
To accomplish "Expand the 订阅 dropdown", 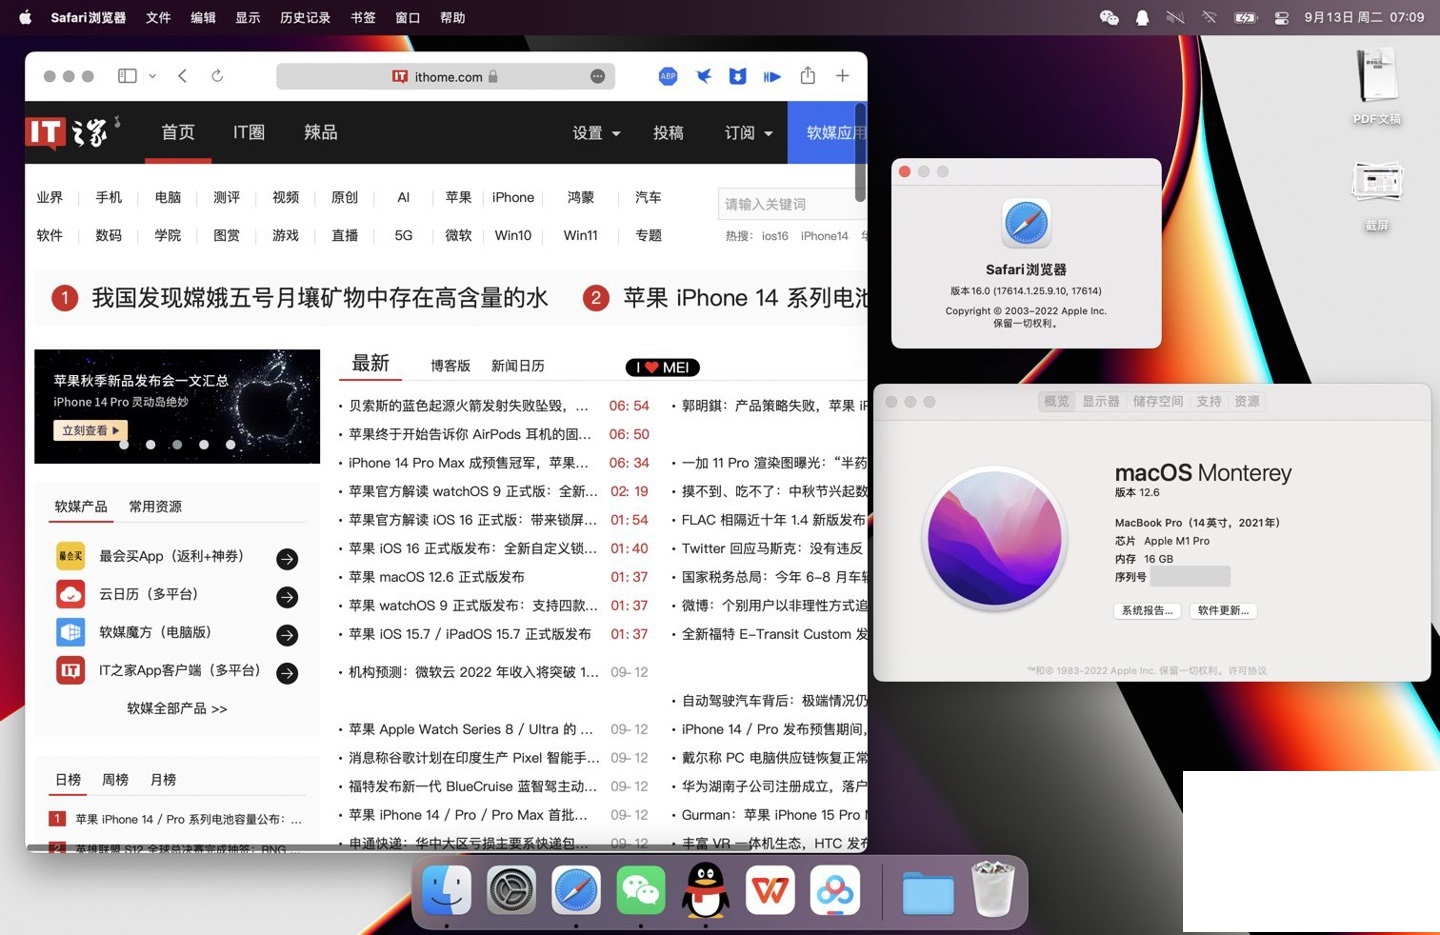I will click(749, 133).
